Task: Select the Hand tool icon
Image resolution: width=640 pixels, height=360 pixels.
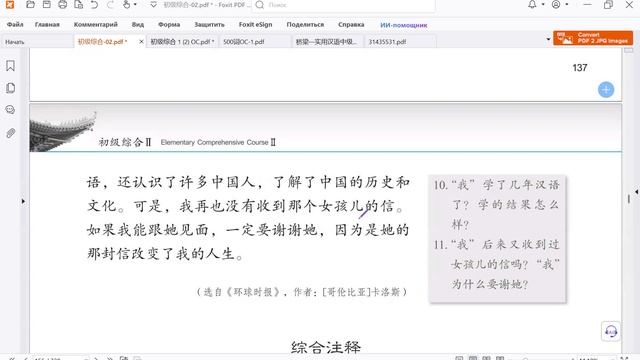Action: click(127, 4)
